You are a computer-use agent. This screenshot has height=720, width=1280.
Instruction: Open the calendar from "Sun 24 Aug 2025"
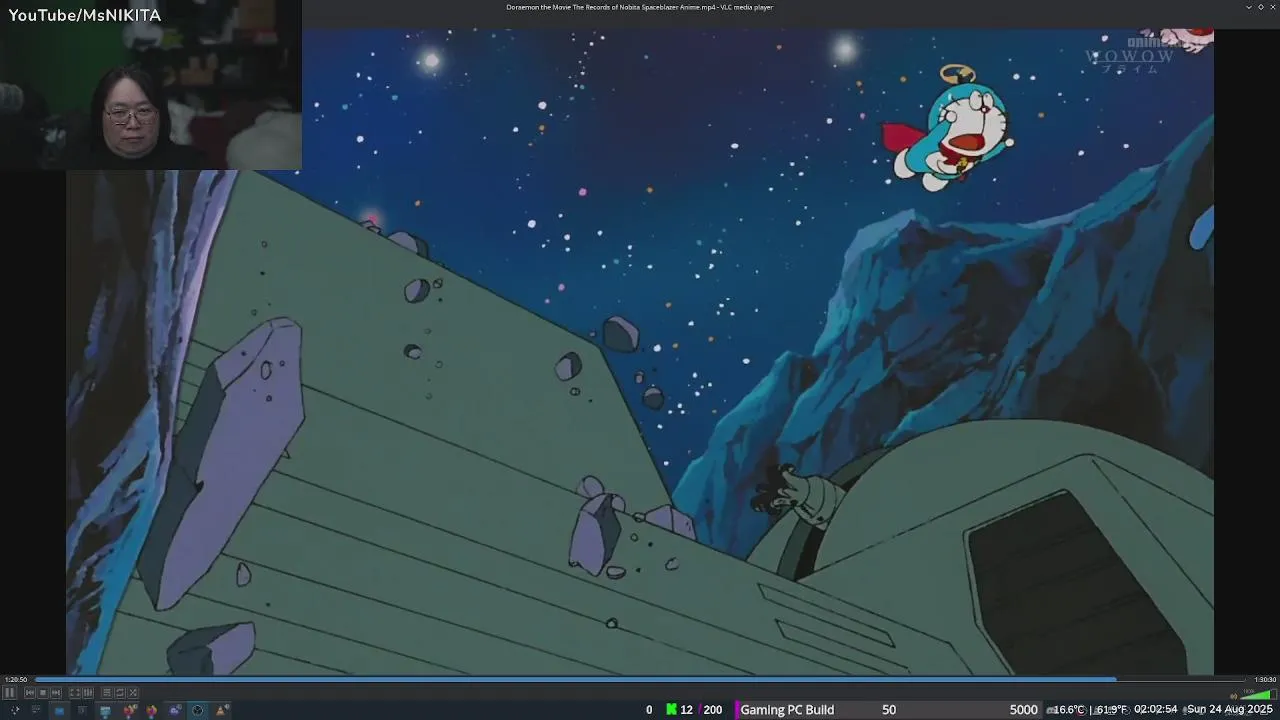pos(1230,709)
